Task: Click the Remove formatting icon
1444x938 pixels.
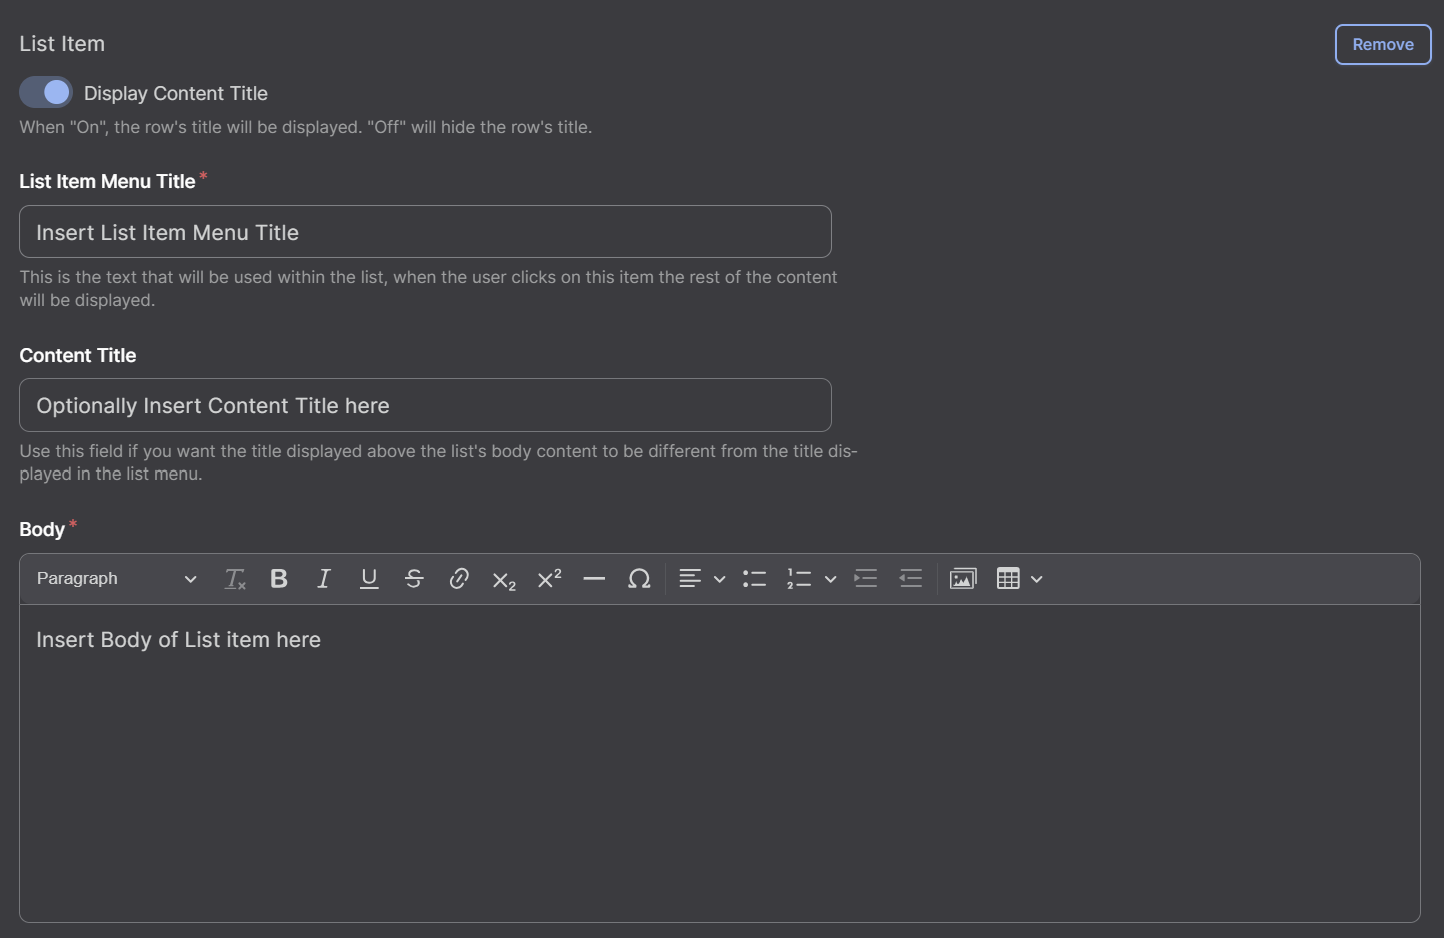Action: [x=235, y=579]
